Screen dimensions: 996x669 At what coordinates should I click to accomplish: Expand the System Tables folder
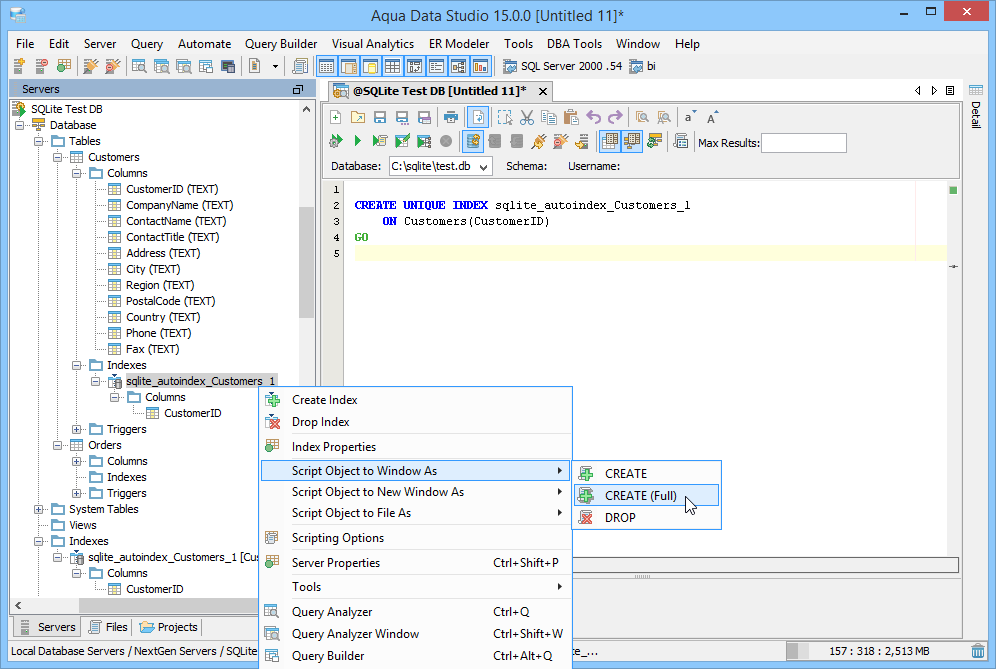click(x=38, y=509)
